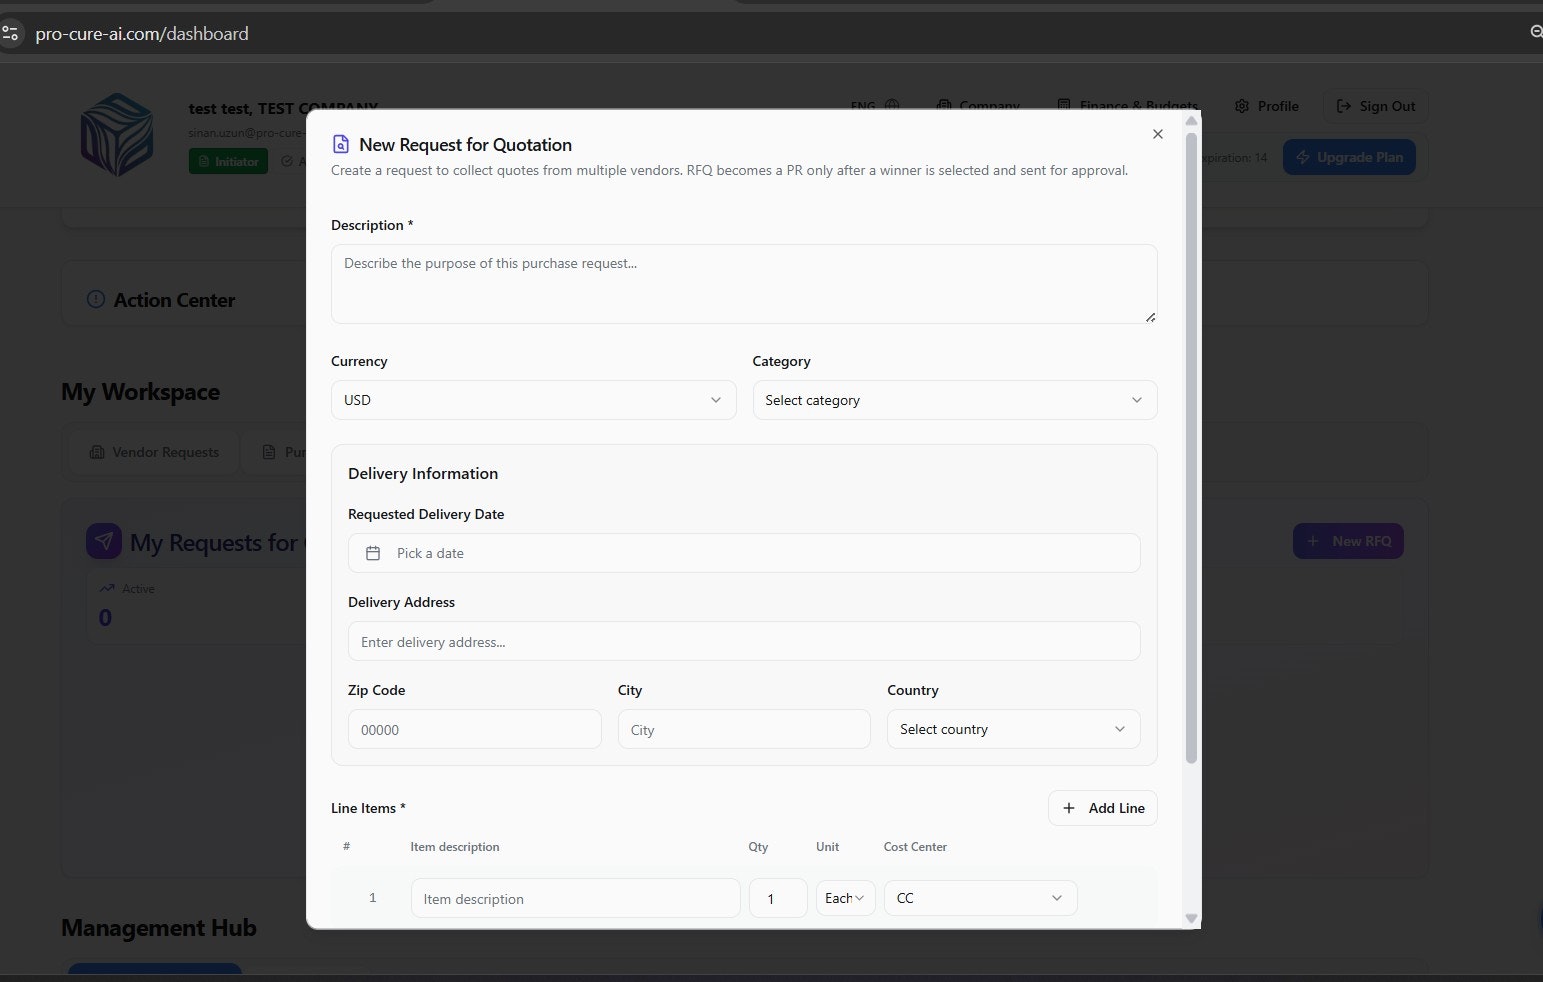Open the Select category dropdown

click(955, 400)
